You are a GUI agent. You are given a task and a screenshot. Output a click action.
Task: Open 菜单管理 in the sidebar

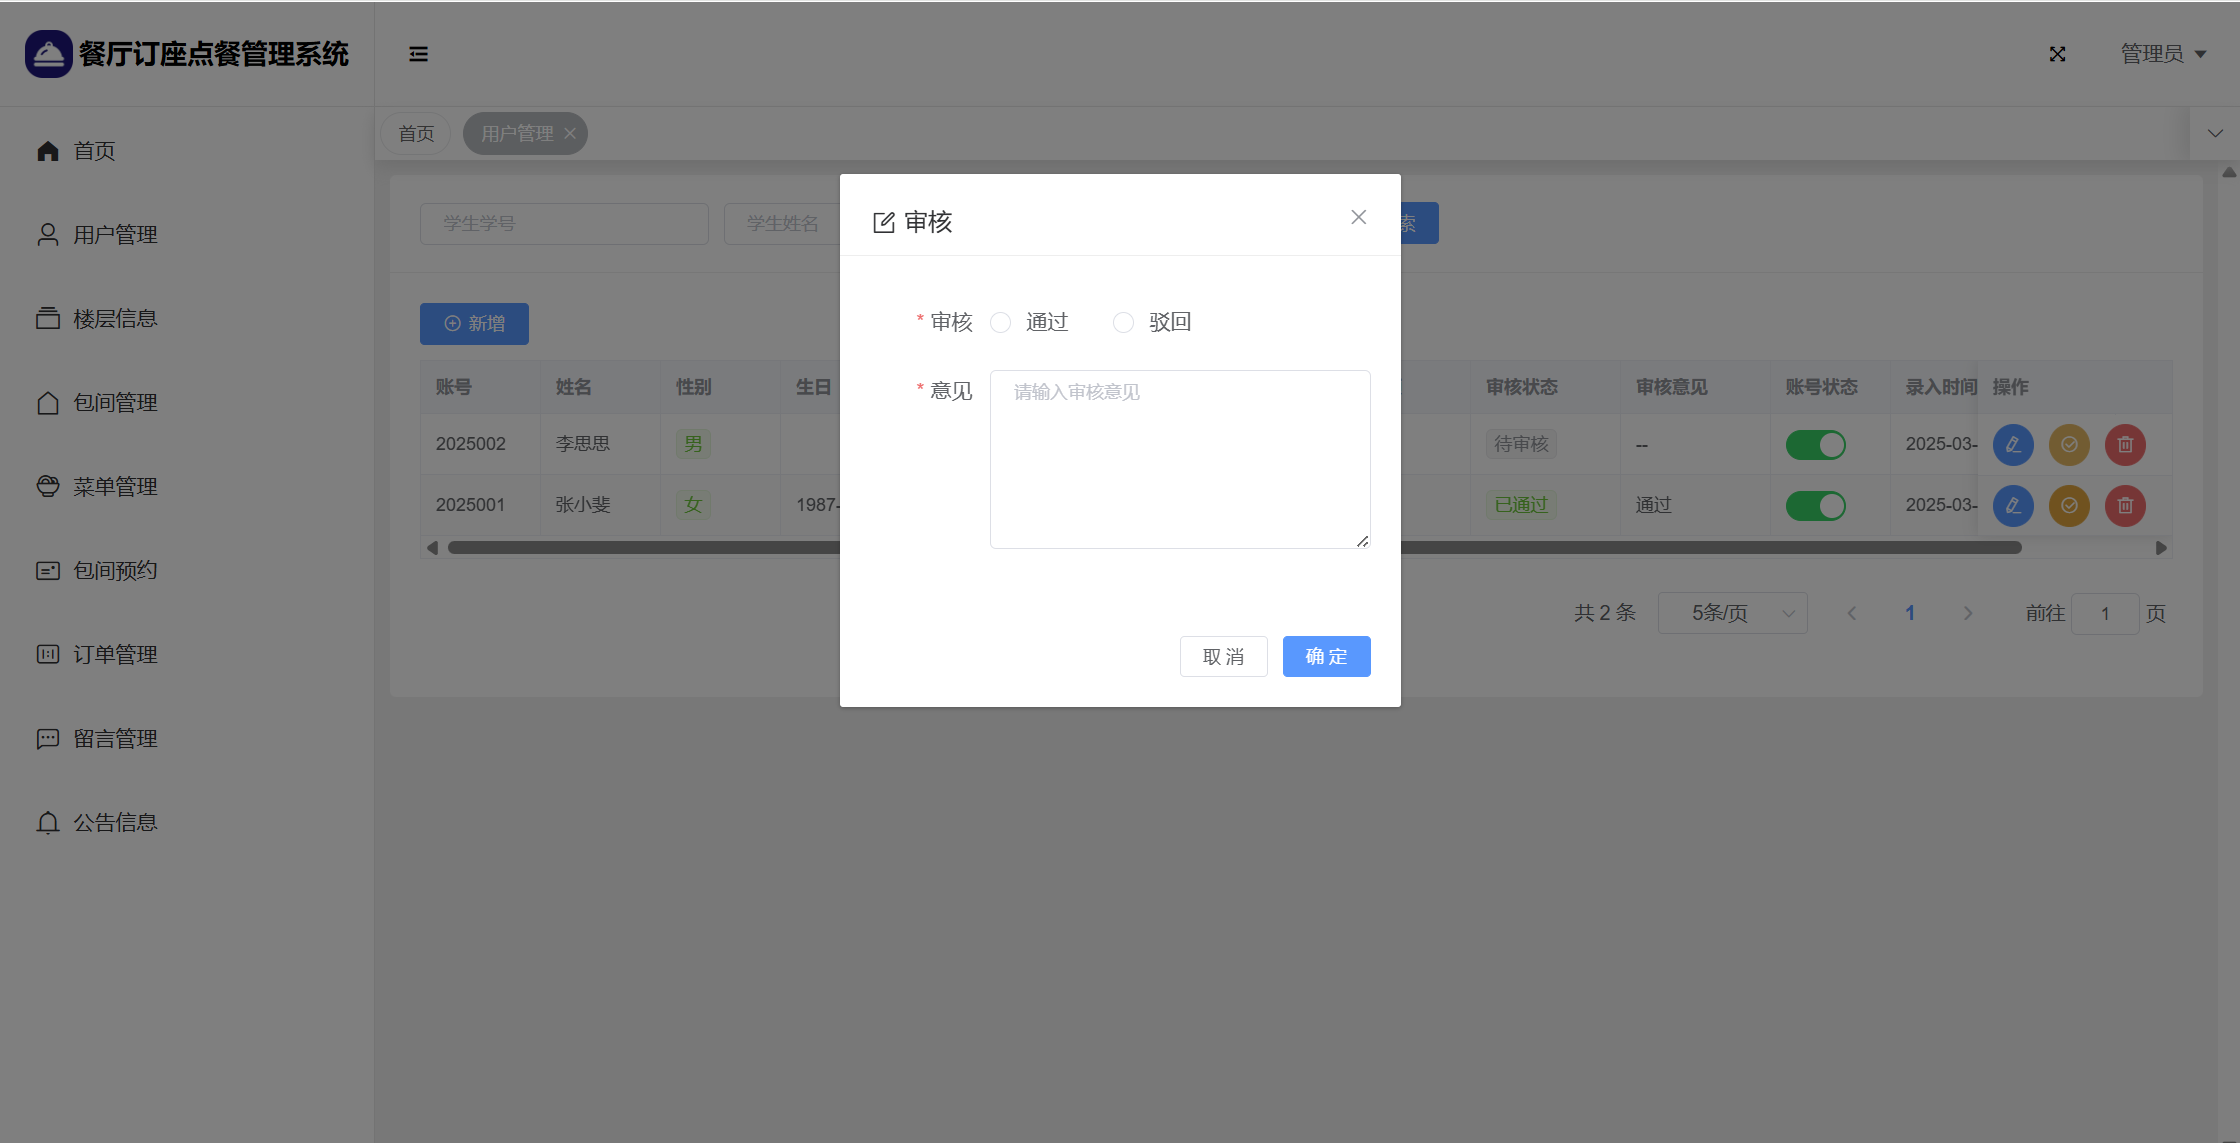[x=115, y=486]
